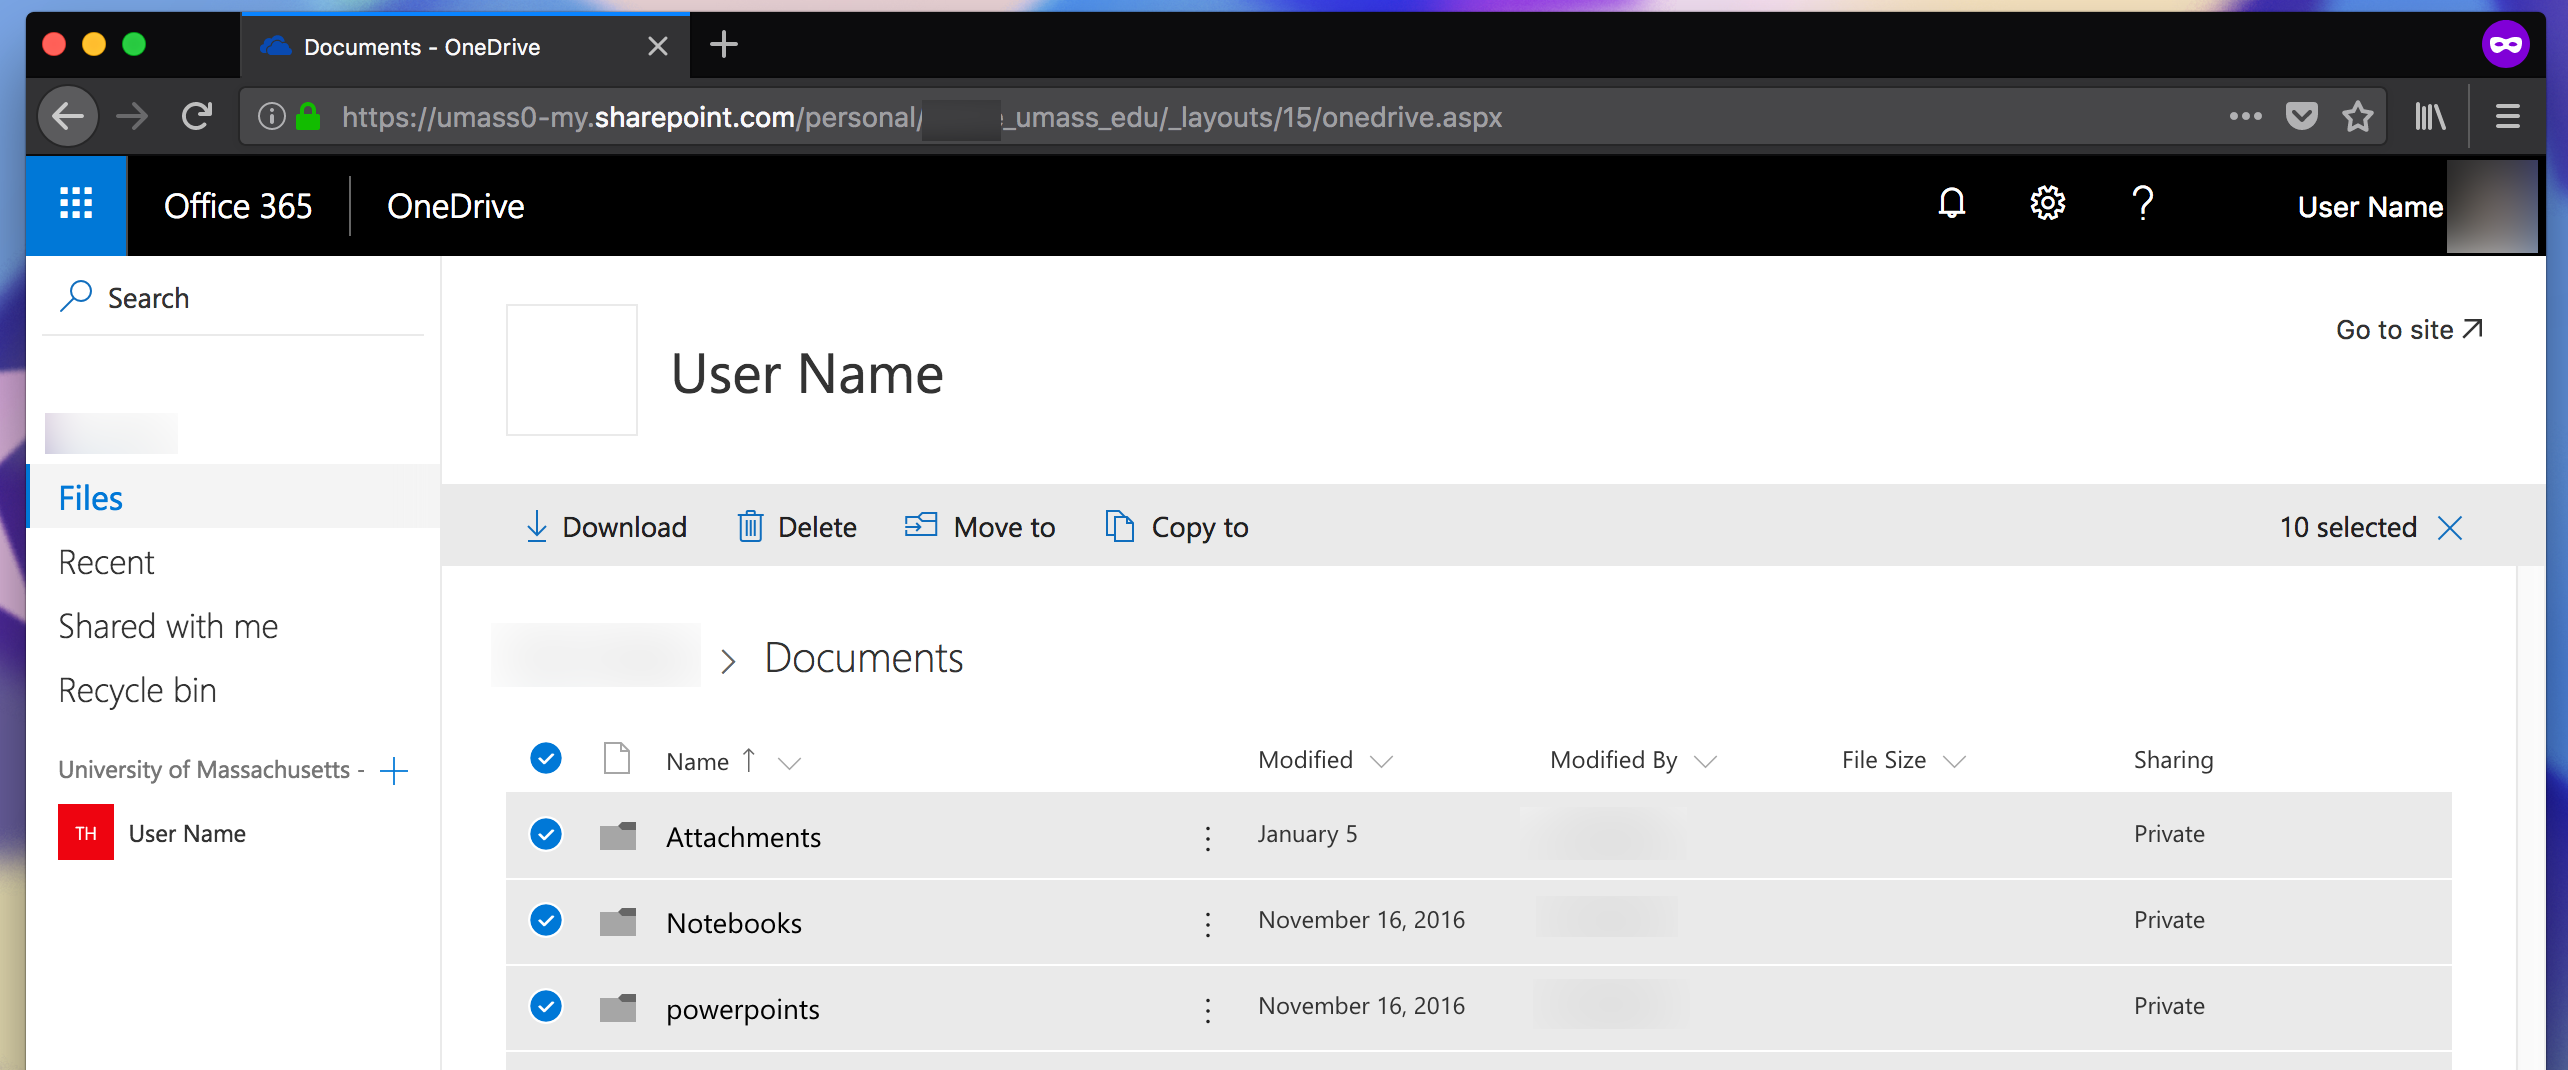
Task: Open the powerpoints folder icon
Action: 618,1007
